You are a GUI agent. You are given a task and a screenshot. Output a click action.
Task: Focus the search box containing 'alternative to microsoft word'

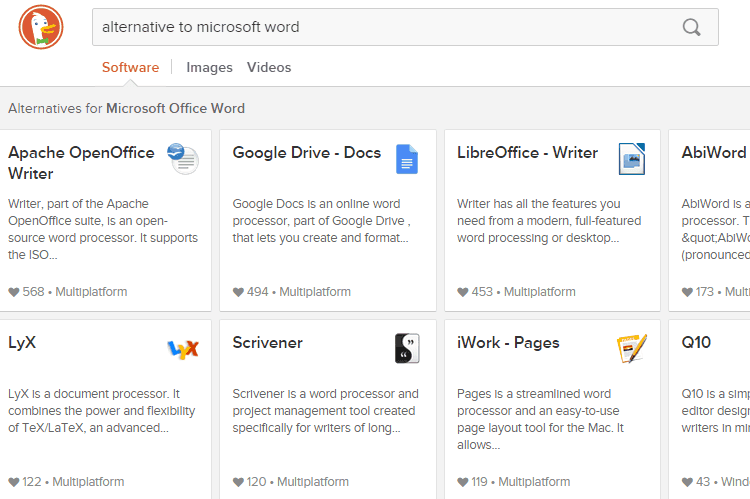405,27
